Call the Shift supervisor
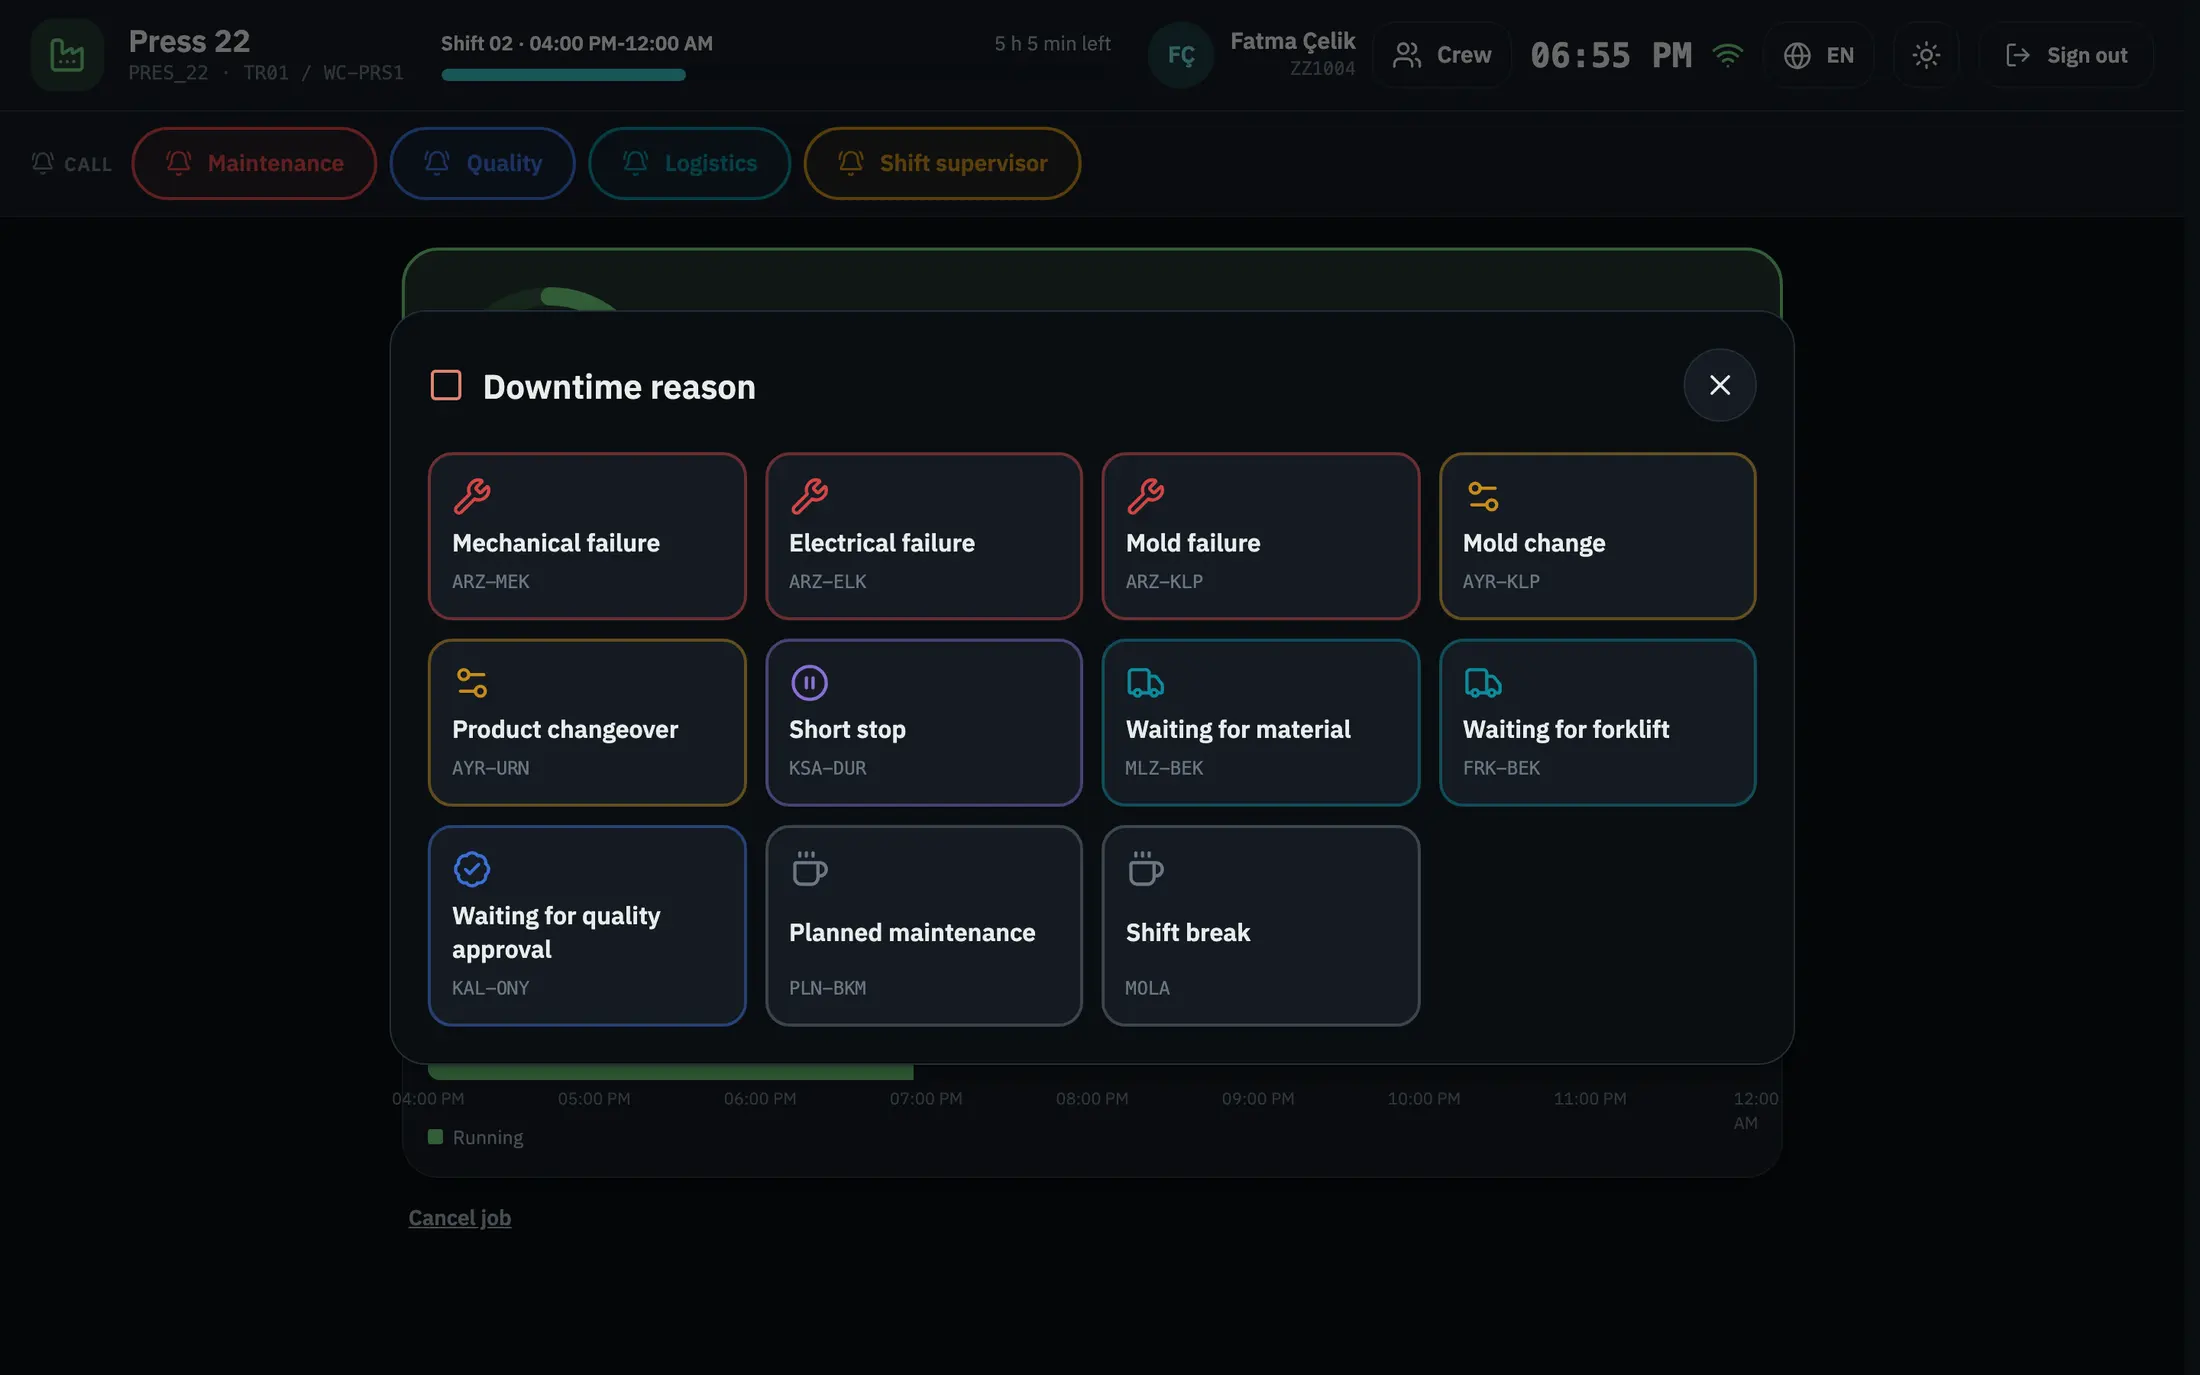The image size is (2200, 1375). tap(942, 163)
